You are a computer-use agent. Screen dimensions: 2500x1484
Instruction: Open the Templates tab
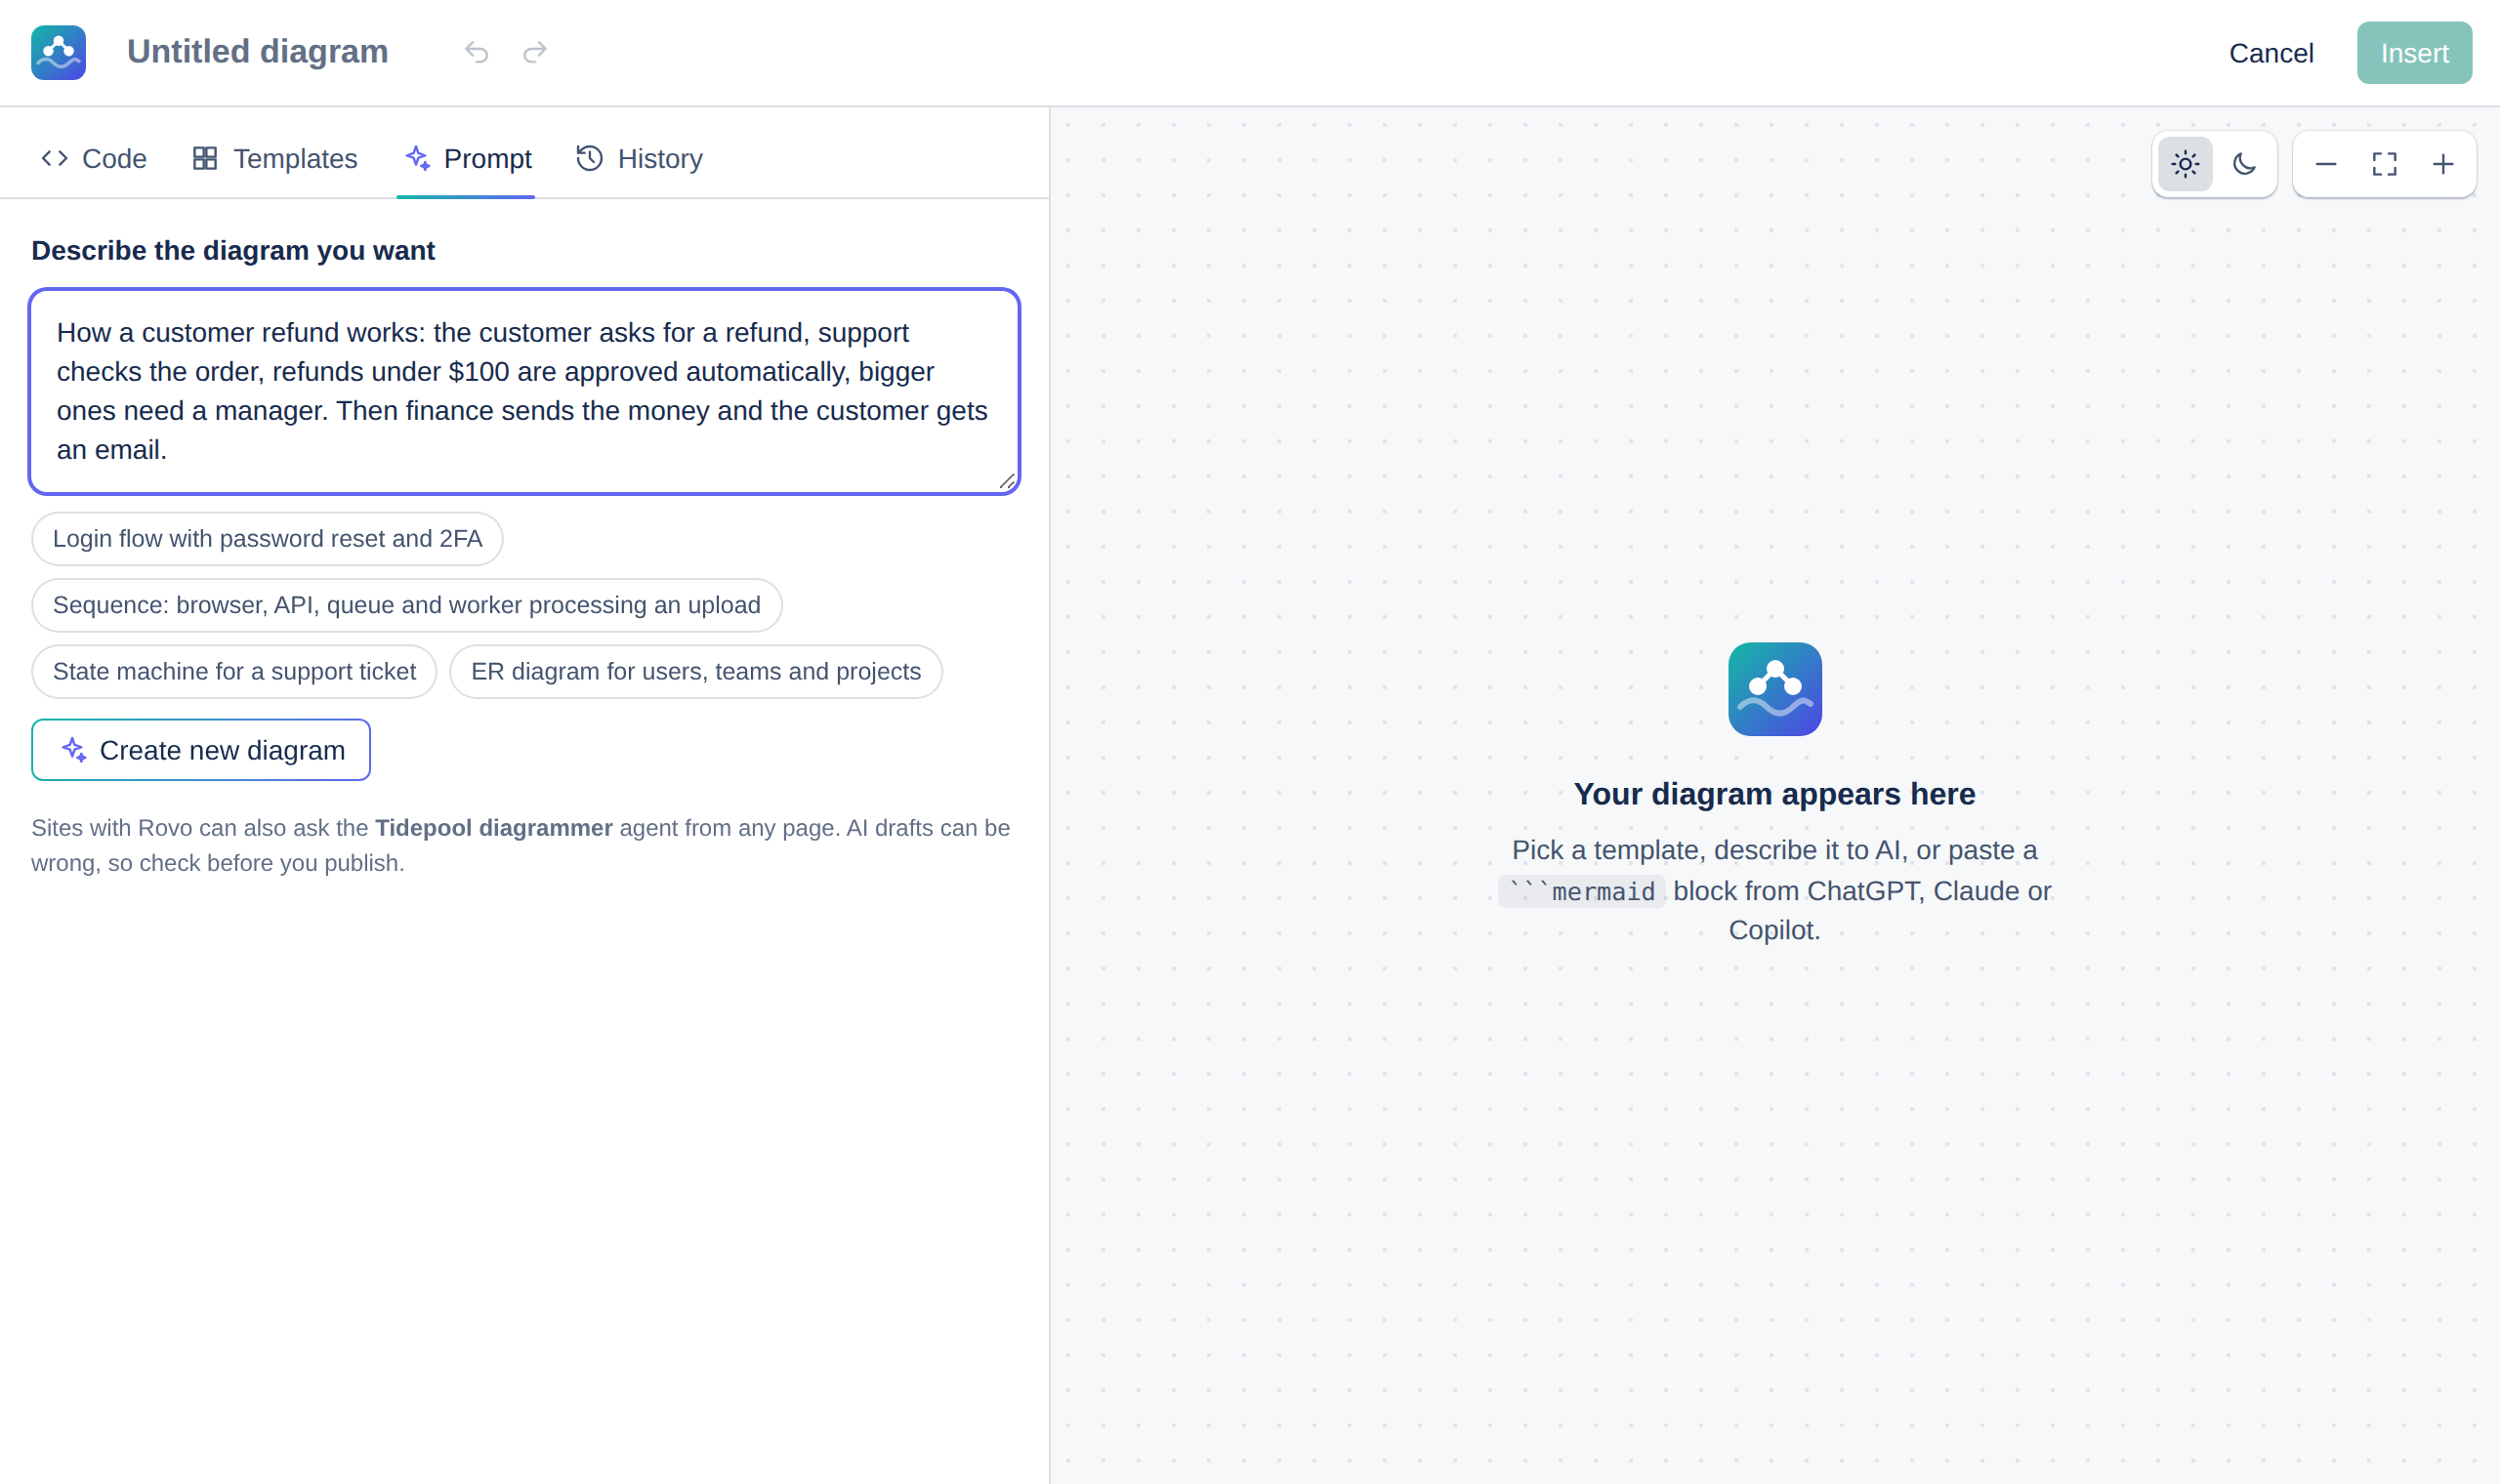[x=275, y=159]
